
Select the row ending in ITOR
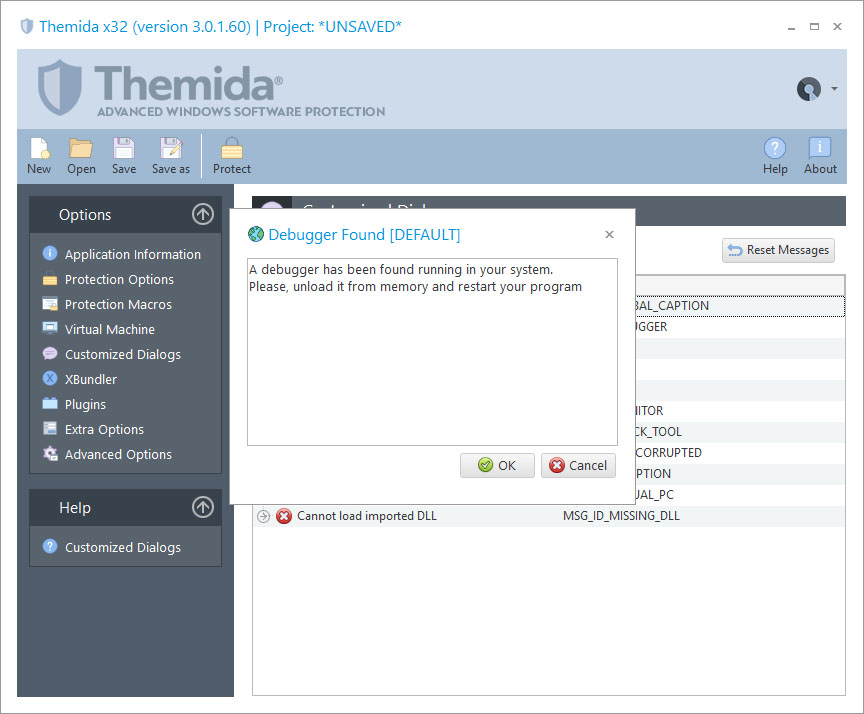click(x=739, y=411)
